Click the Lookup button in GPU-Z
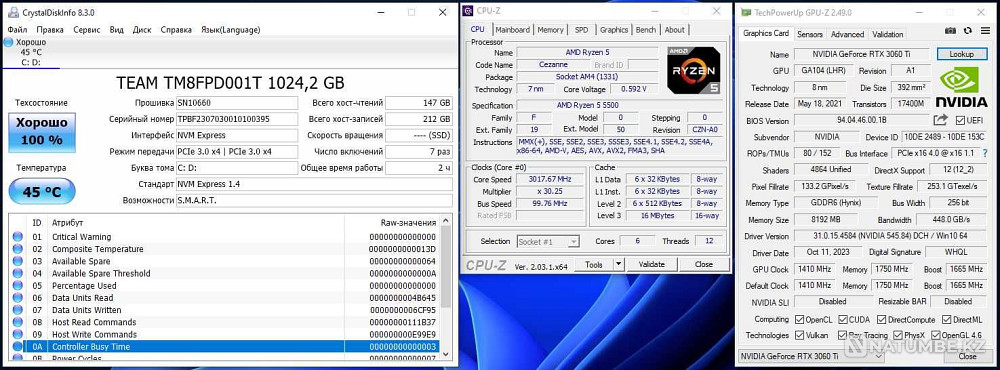The image size is (1000, 370). 961,54
